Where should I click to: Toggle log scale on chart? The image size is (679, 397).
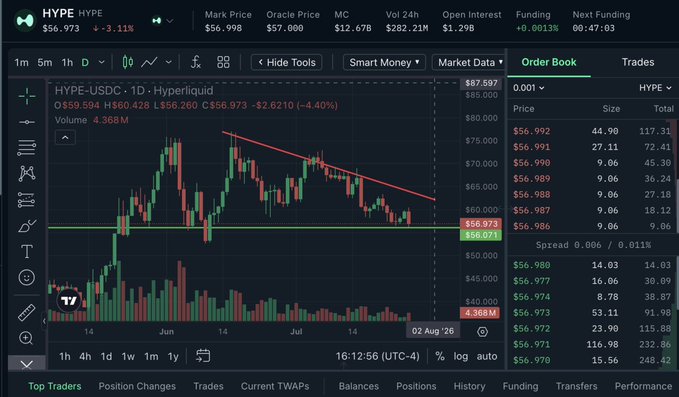pos(461,356)
